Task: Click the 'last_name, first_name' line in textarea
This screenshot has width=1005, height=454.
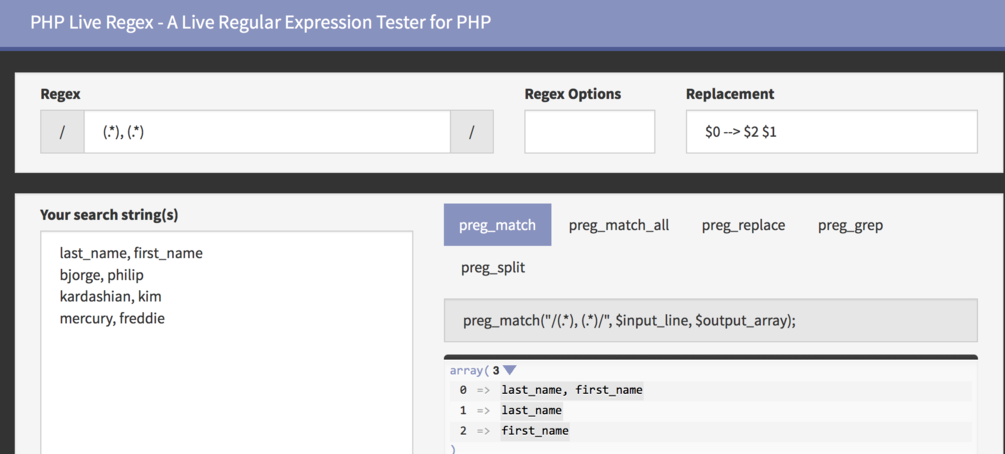Action: 131,253
